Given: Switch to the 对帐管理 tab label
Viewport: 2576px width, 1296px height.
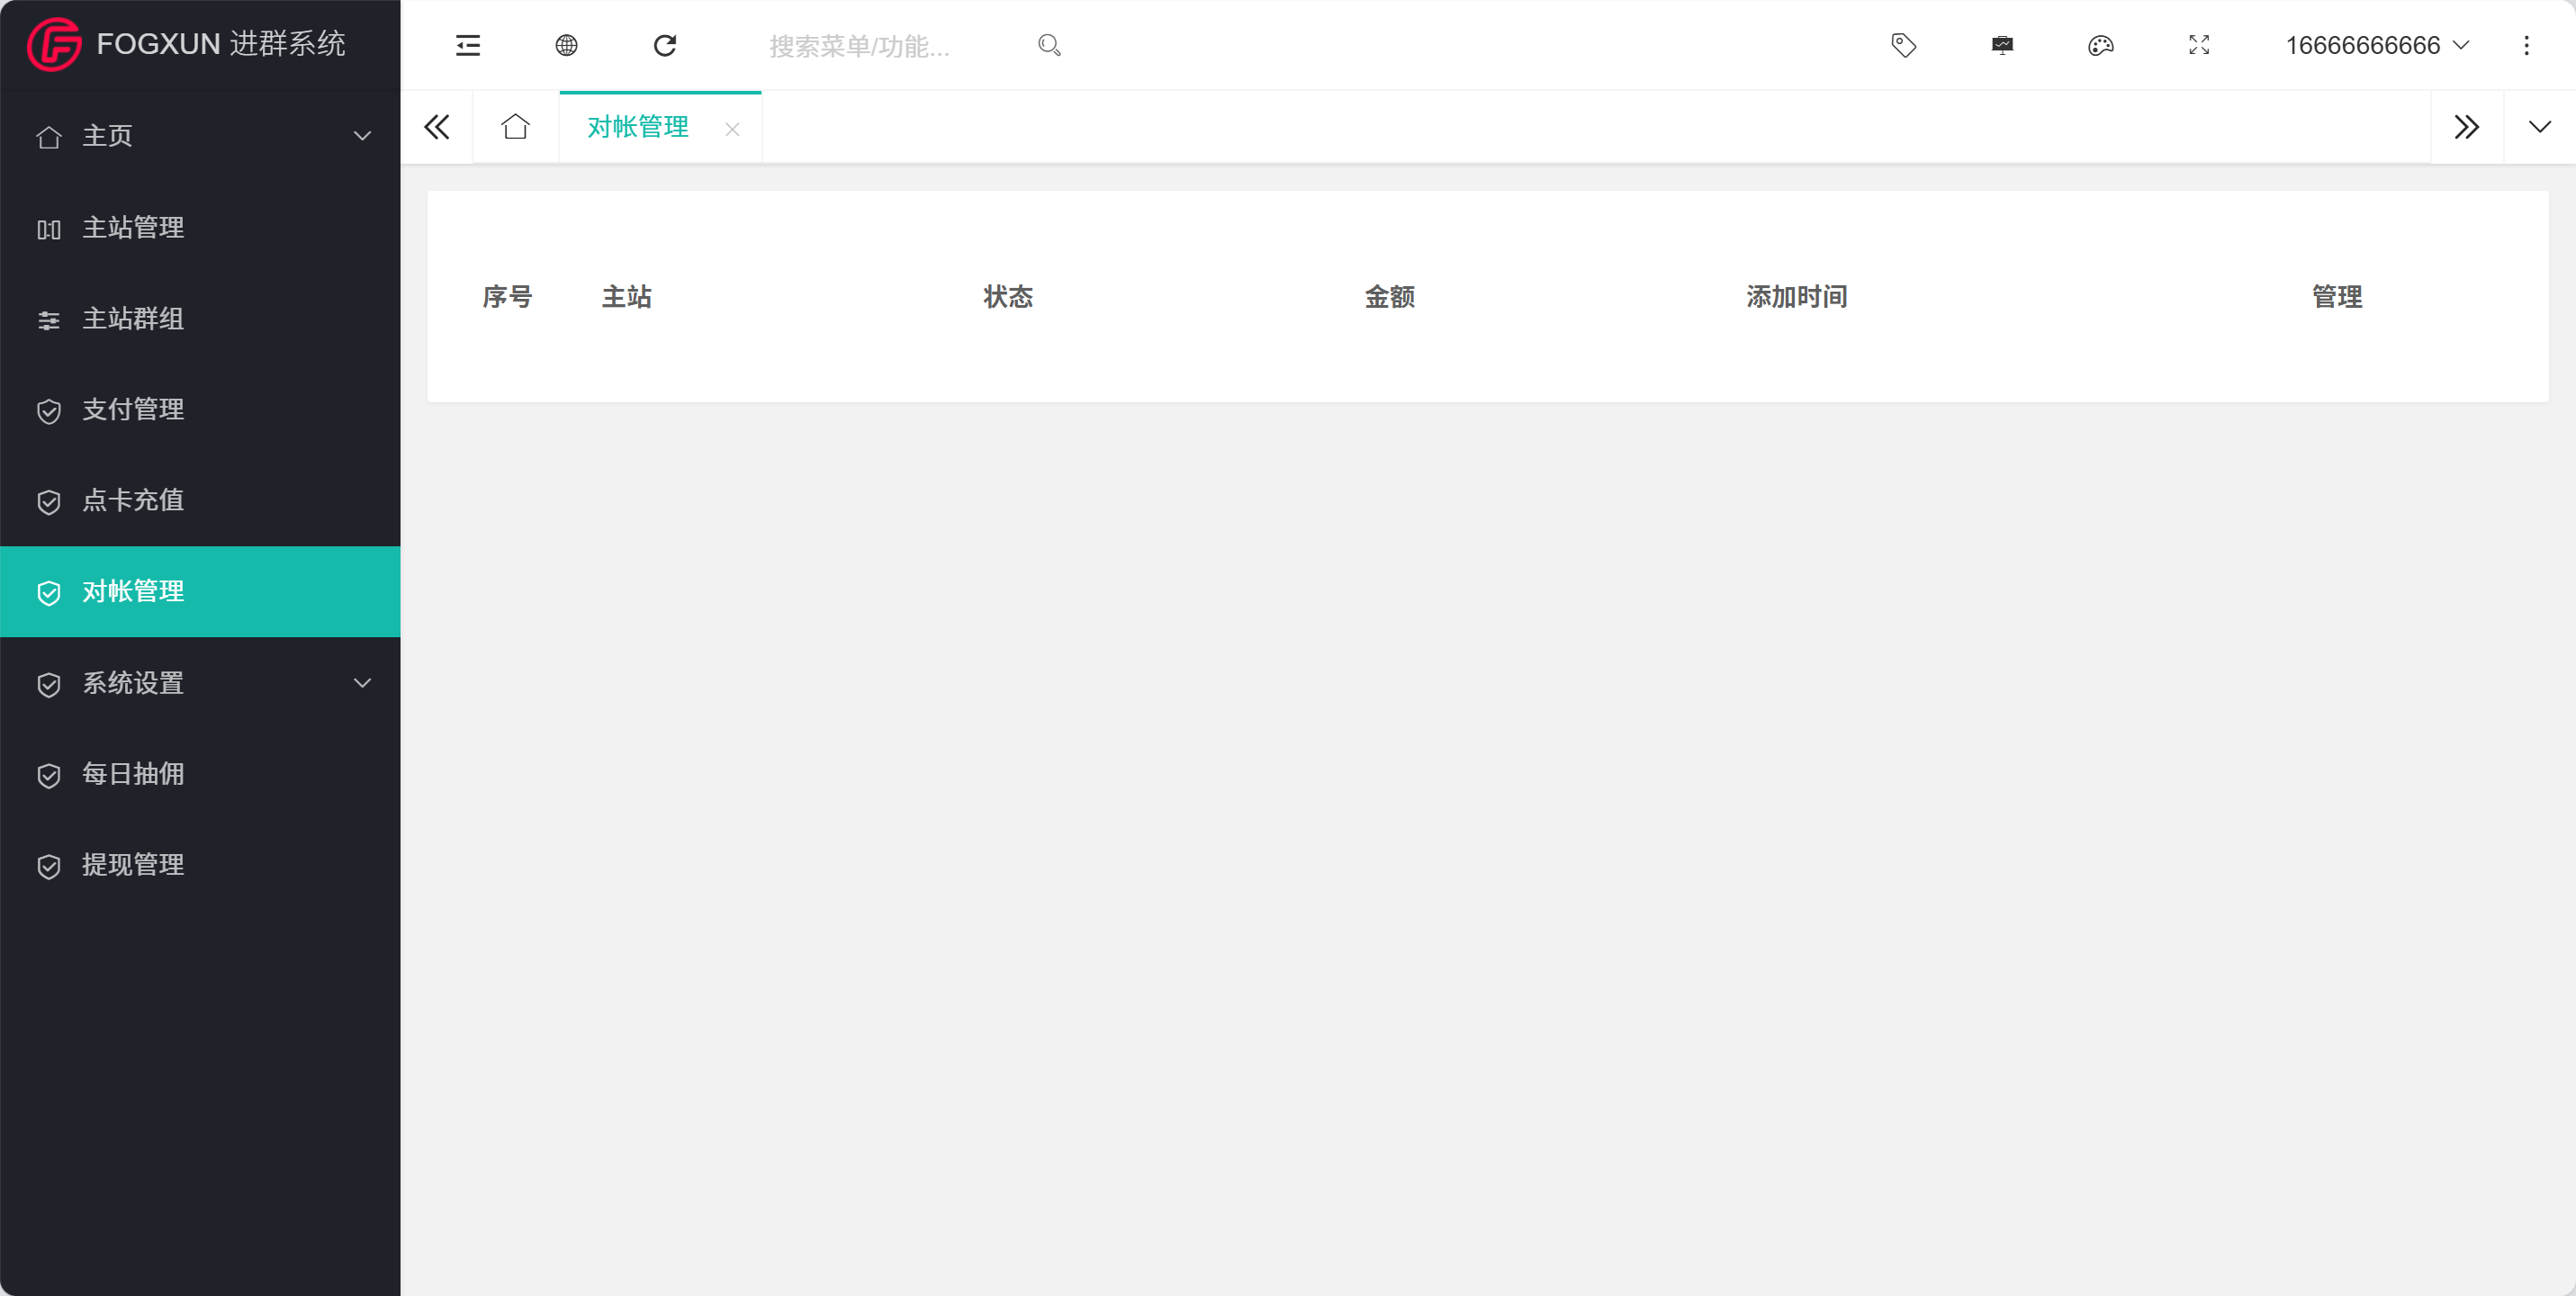Looking at the screenshot, I should coord(638,127).
